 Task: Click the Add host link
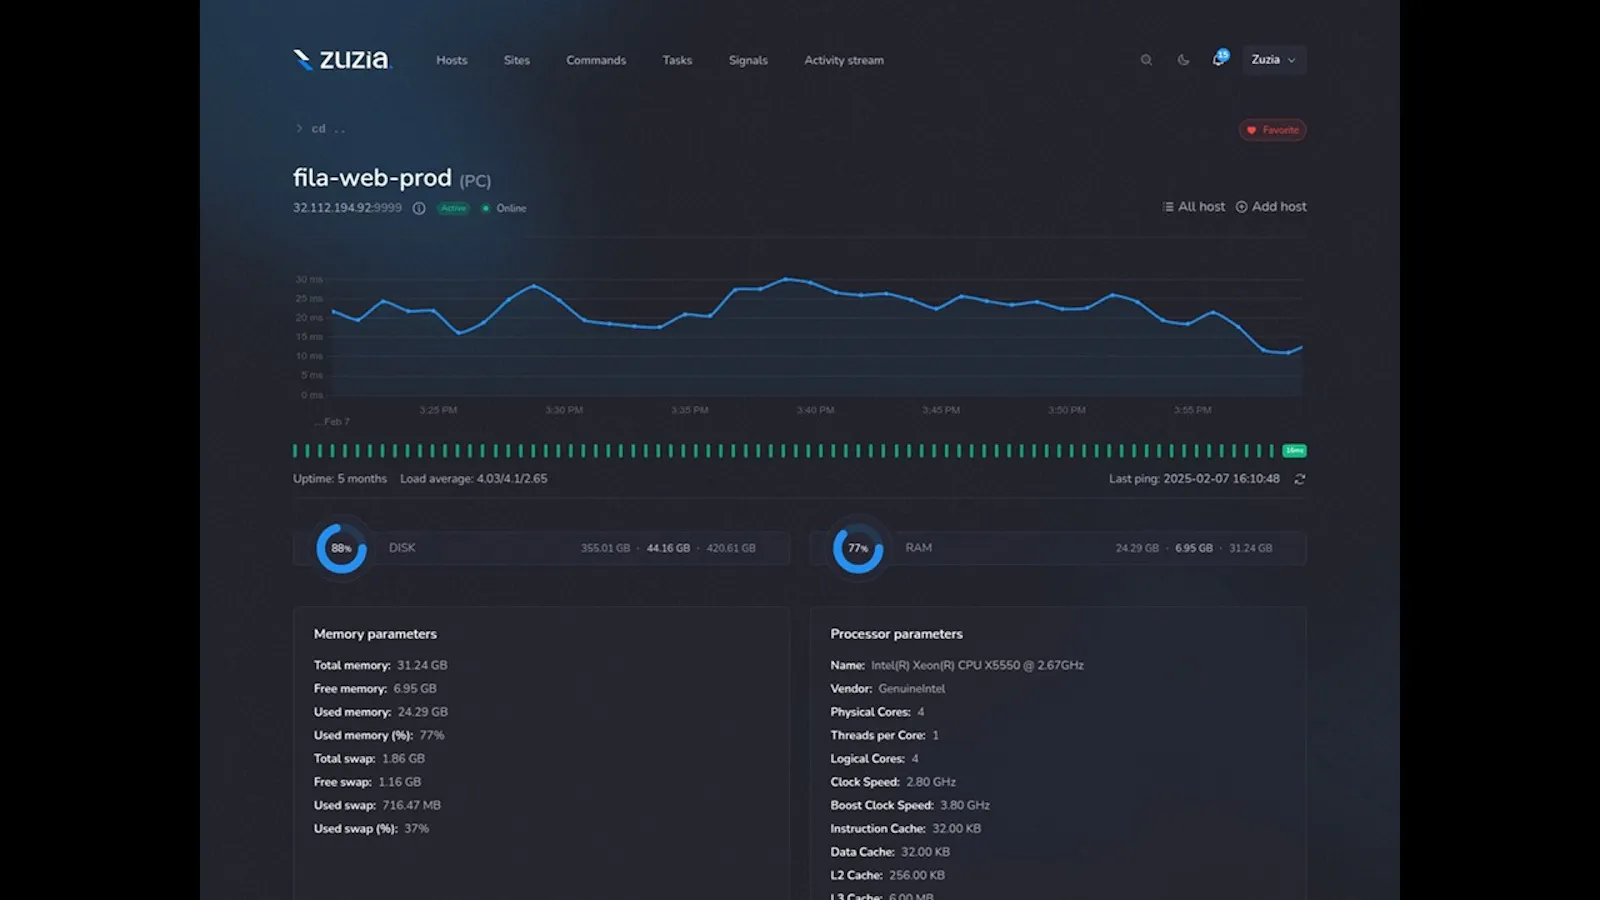(1271, 207)
